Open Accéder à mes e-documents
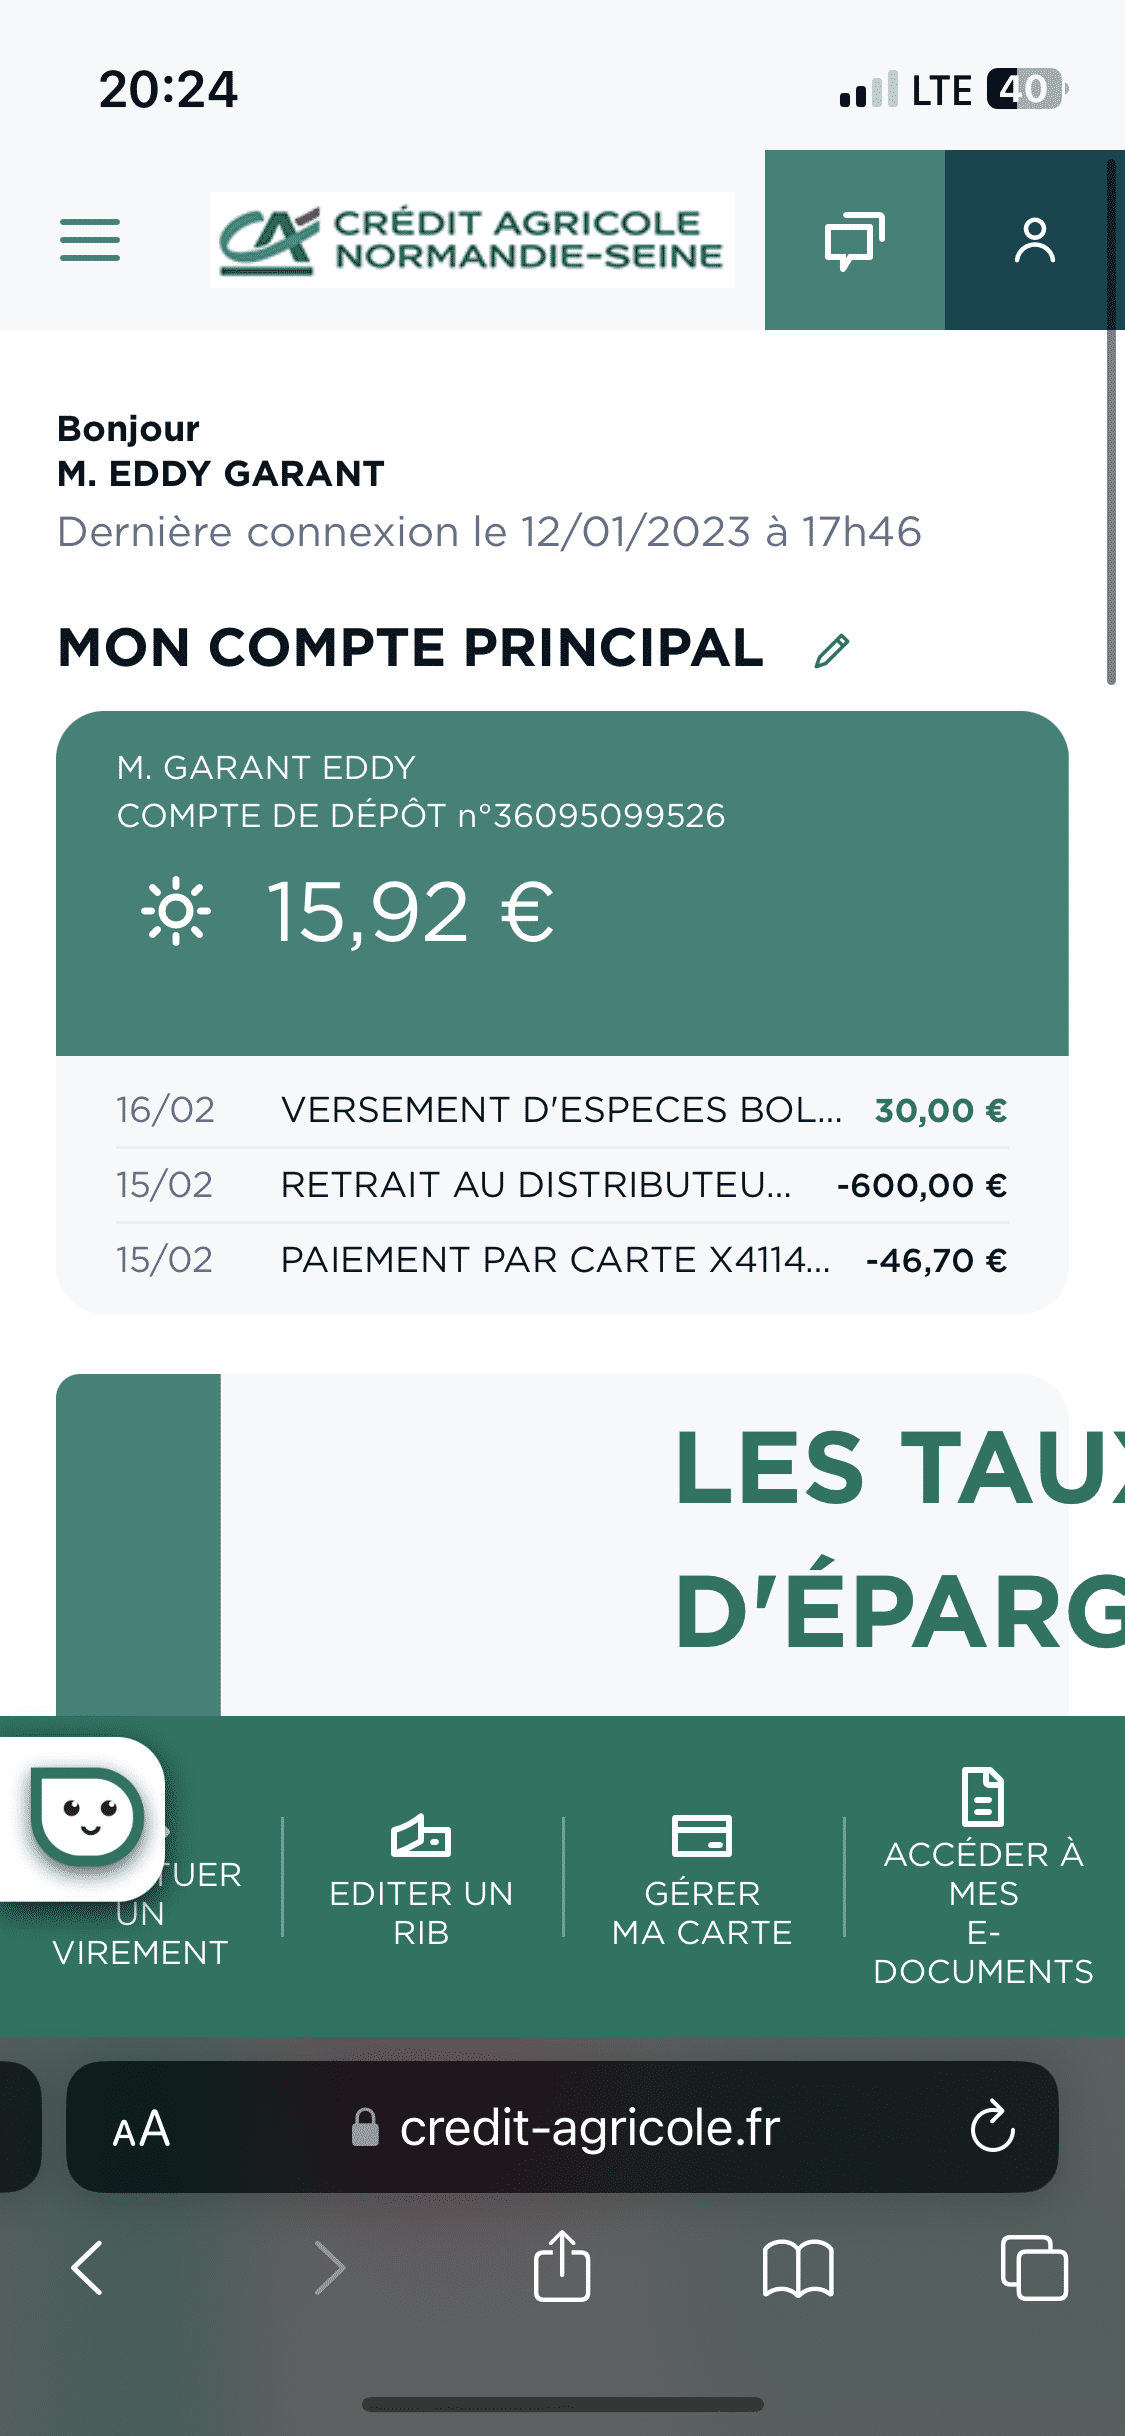The width and height of the screenshot is (1125, 2436). 983,1878
